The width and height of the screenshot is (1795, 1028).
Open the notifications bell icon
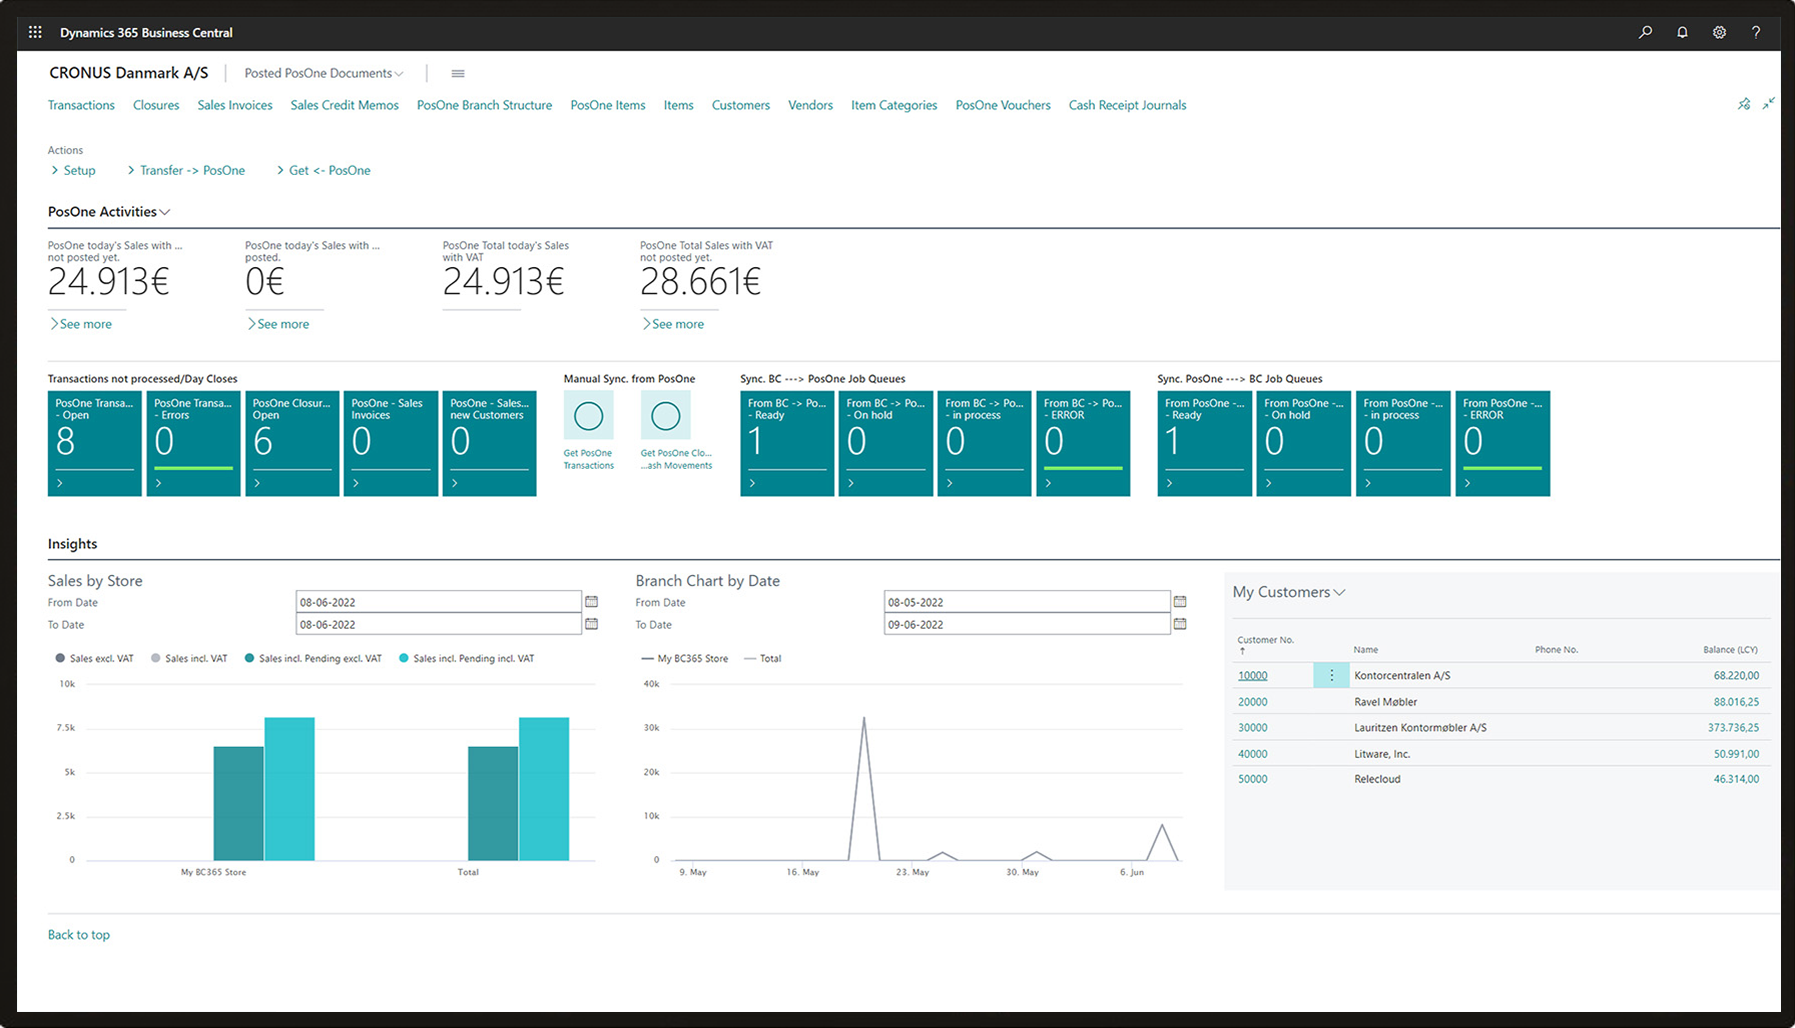pos(1682,32)
